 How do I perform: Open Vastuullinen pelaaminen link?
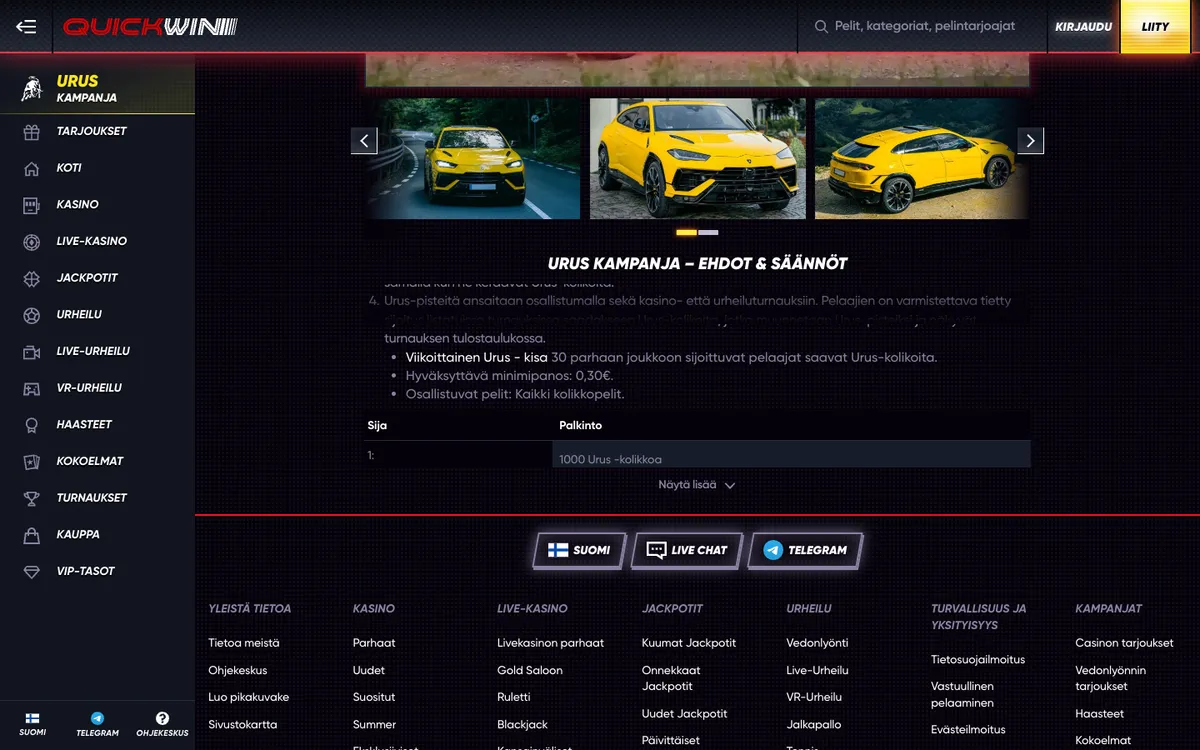point(962,695)
